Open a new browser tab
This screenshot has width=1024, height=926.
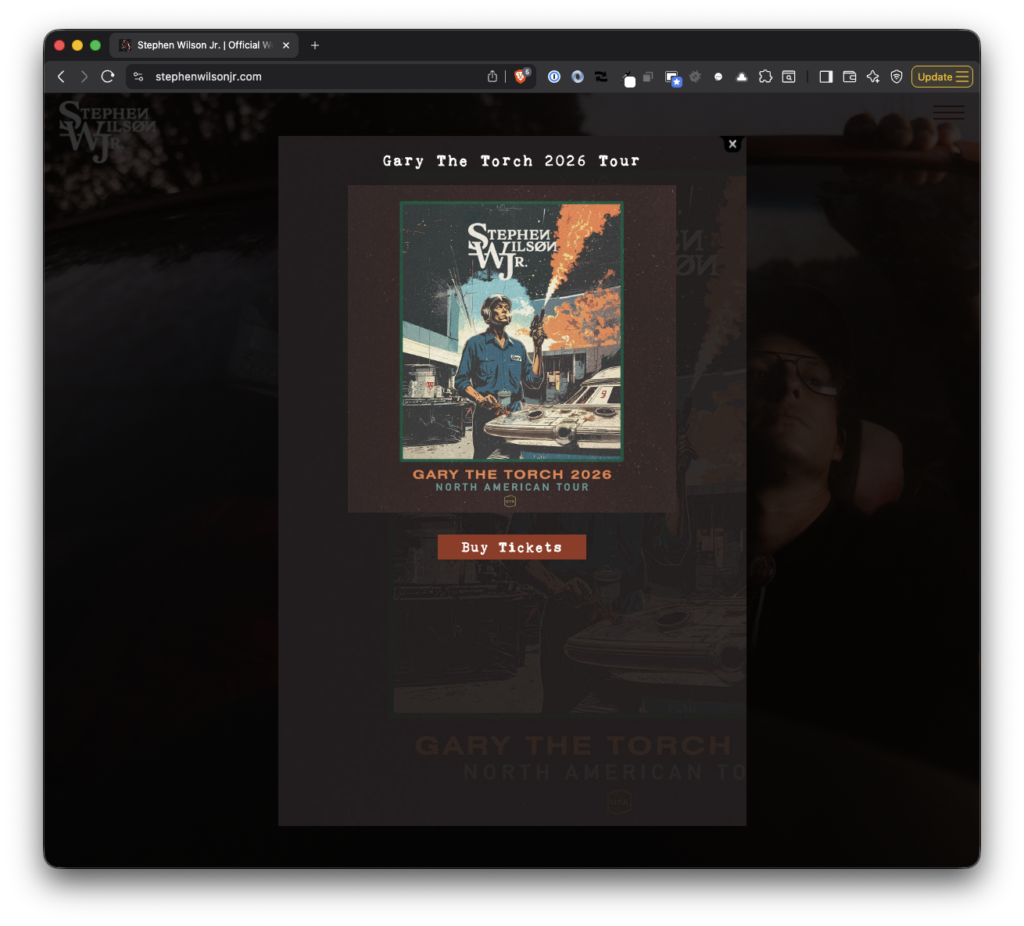315,45
